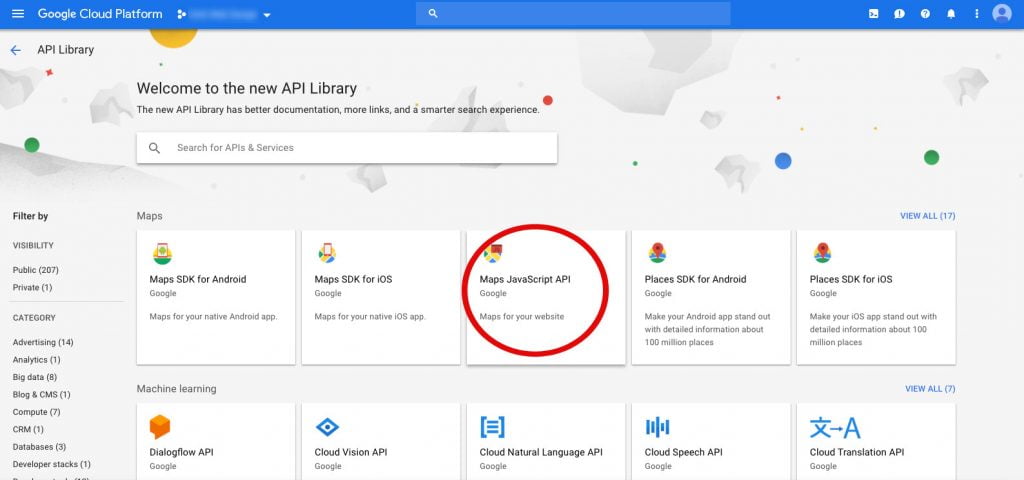This screenshot has height=480, width=1024.
Task: Go back with the API Library arrow
Action: click(16, 50)
